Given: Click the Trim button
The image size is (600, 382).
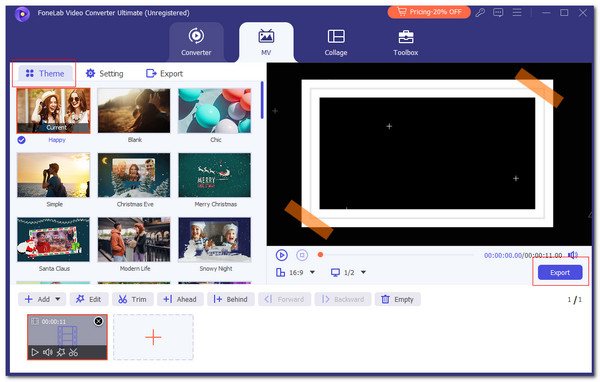Looking at the screenshot, I should (132, 299).
